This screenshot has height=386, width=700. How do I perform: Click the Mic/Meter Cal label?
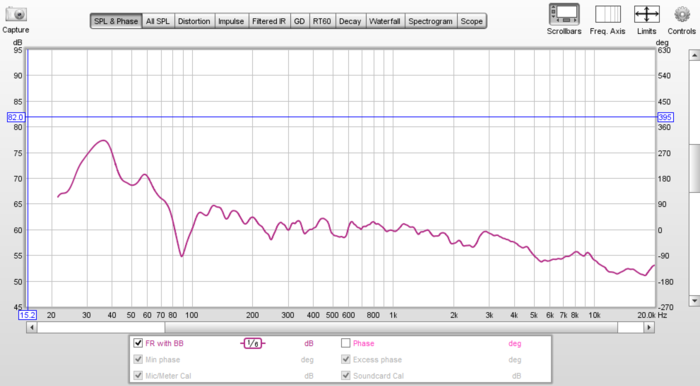[168, 376]
